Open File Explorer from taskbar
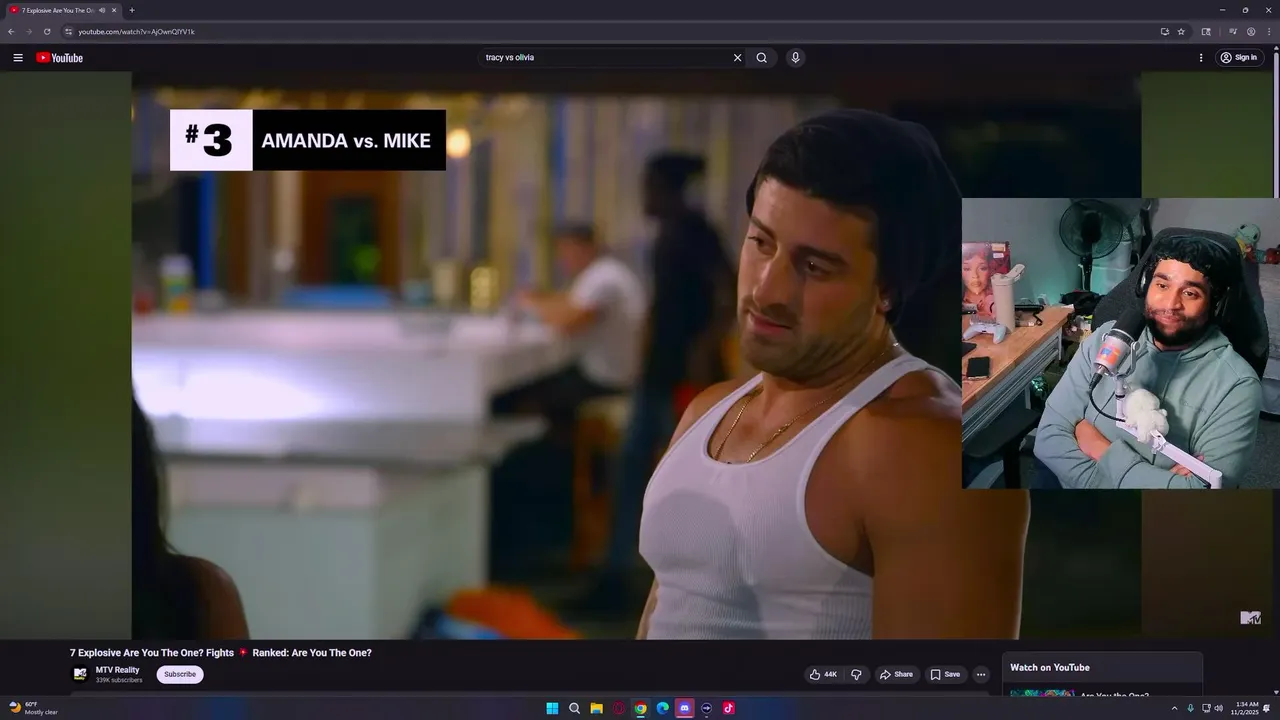 596,708
